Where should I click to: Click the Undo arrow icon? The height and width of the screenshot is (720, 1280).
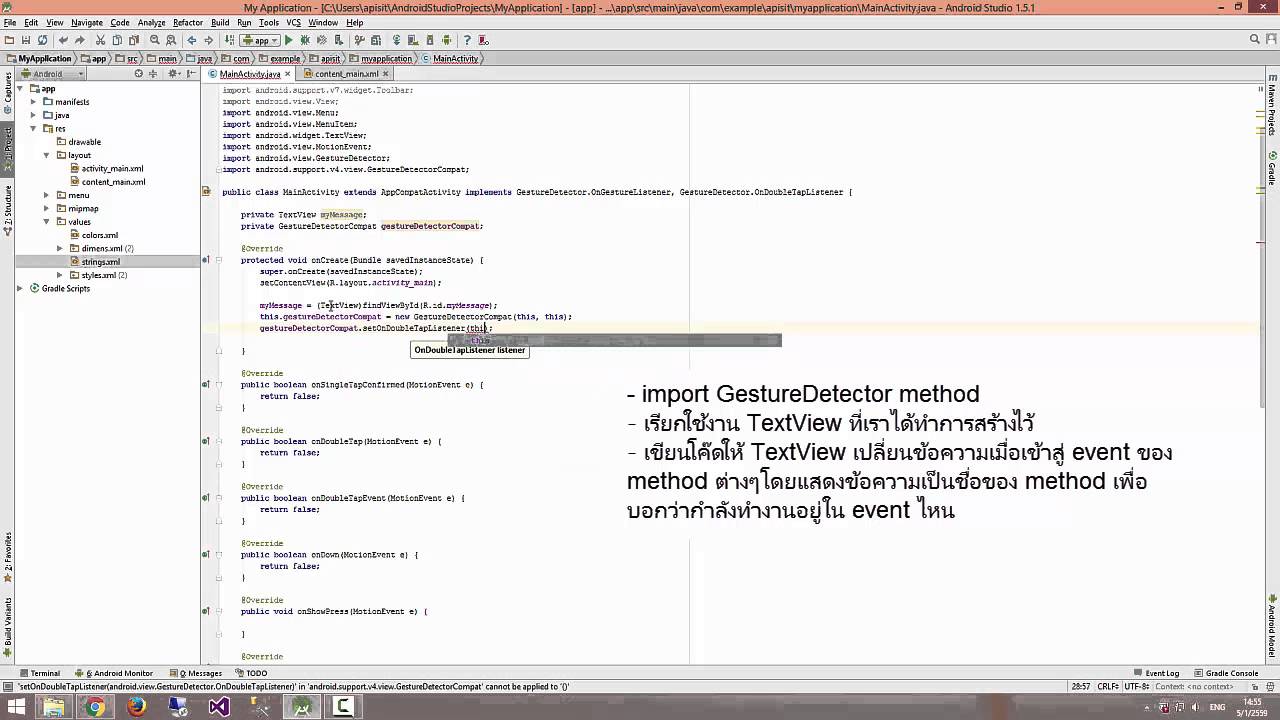point(63,40)
